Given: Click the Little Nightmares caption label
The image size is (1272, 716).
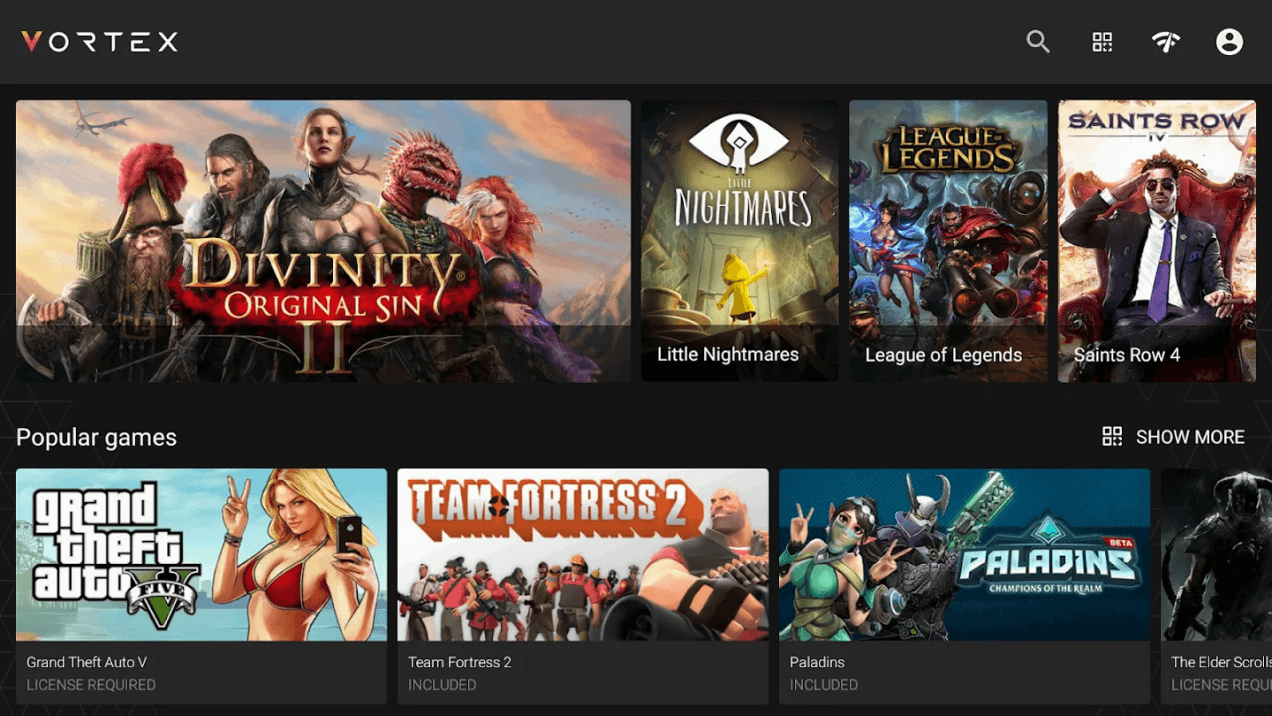Looking at the screenshot, I should tap(728, 354).
